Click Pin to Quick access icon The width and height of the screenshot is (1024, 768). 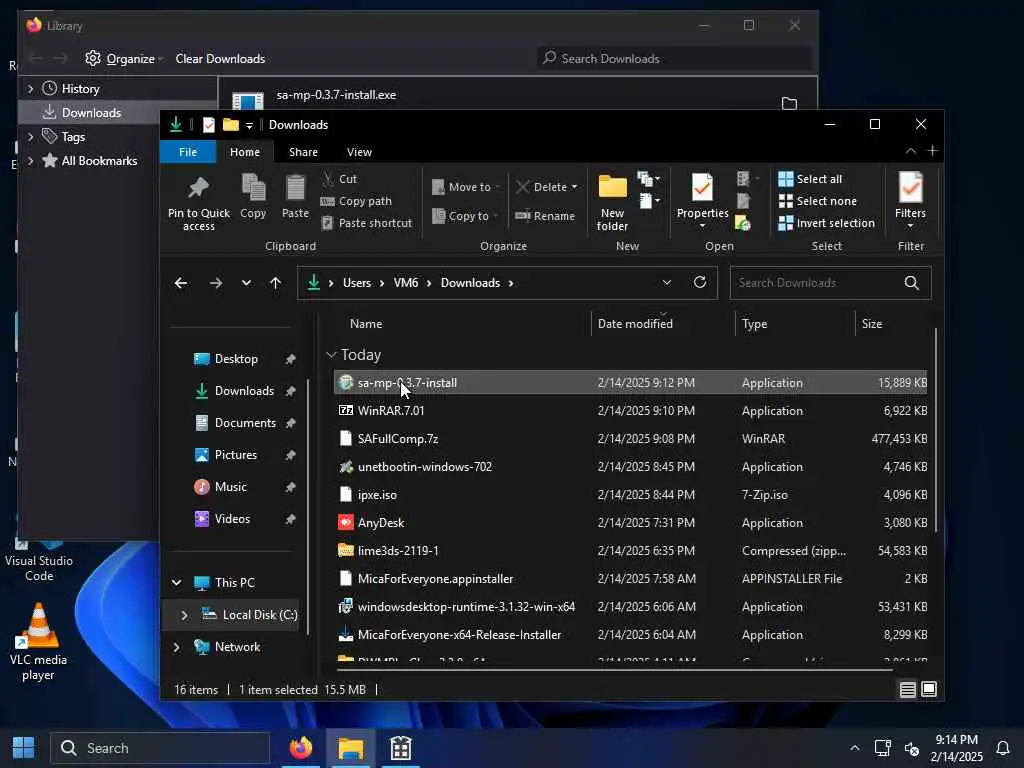tap(199, 188)
